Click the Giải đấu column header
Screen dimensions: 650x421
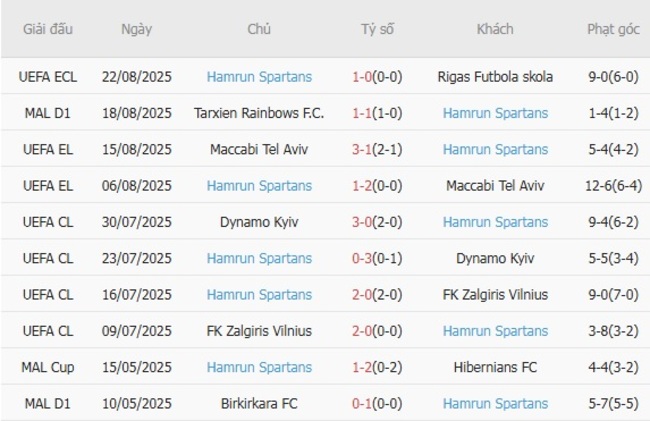point(48,29)
